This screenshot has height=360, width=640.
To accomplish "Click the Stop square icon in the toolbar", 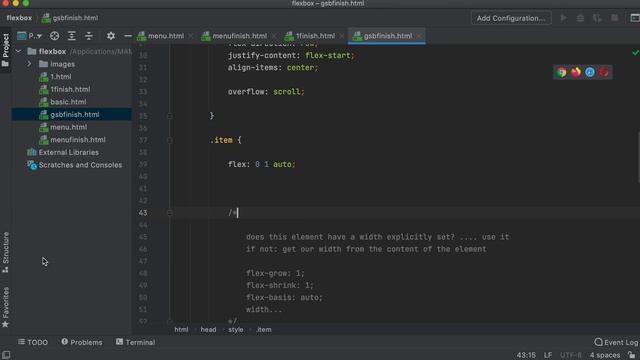I will click(x=614, y=18).
